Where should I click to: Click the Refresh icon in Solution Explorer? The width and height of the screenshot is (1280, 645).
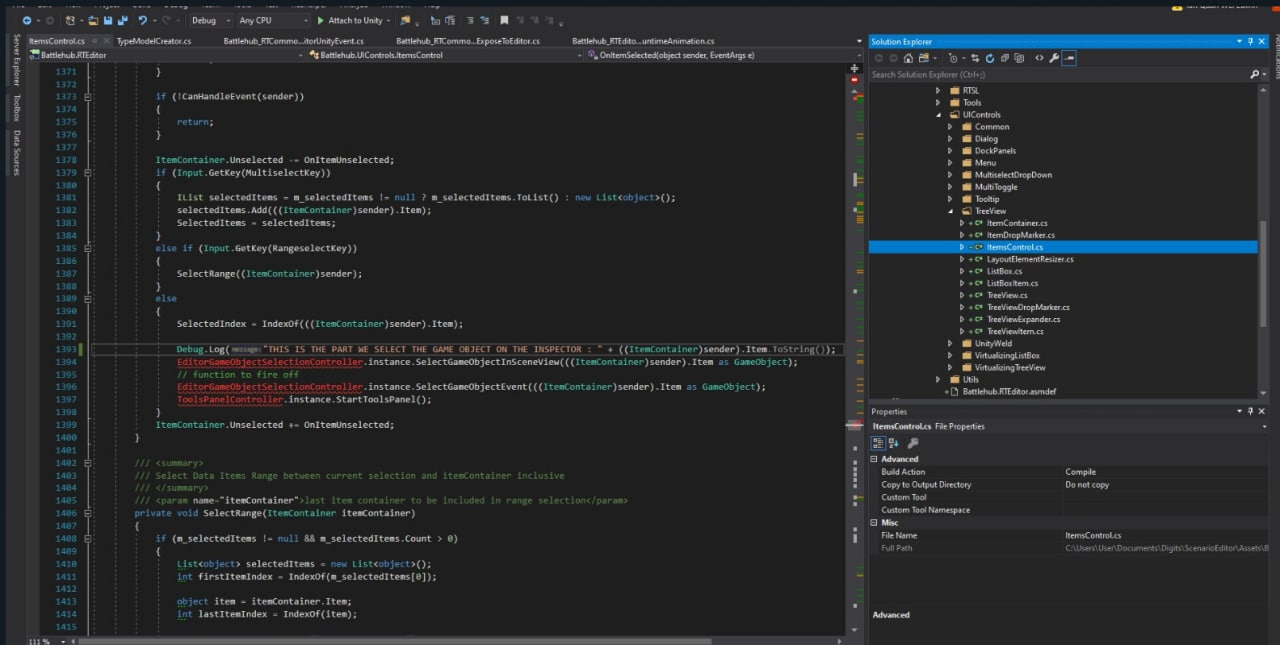990,58
